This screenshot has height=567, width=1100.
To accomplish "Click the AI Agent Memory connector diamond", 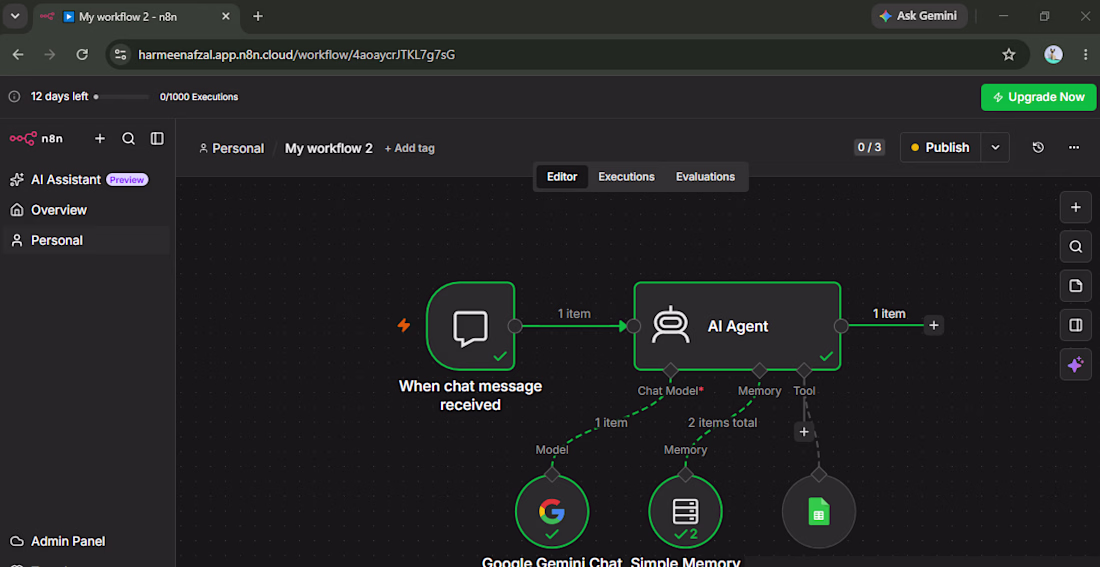I will point(759,370).
